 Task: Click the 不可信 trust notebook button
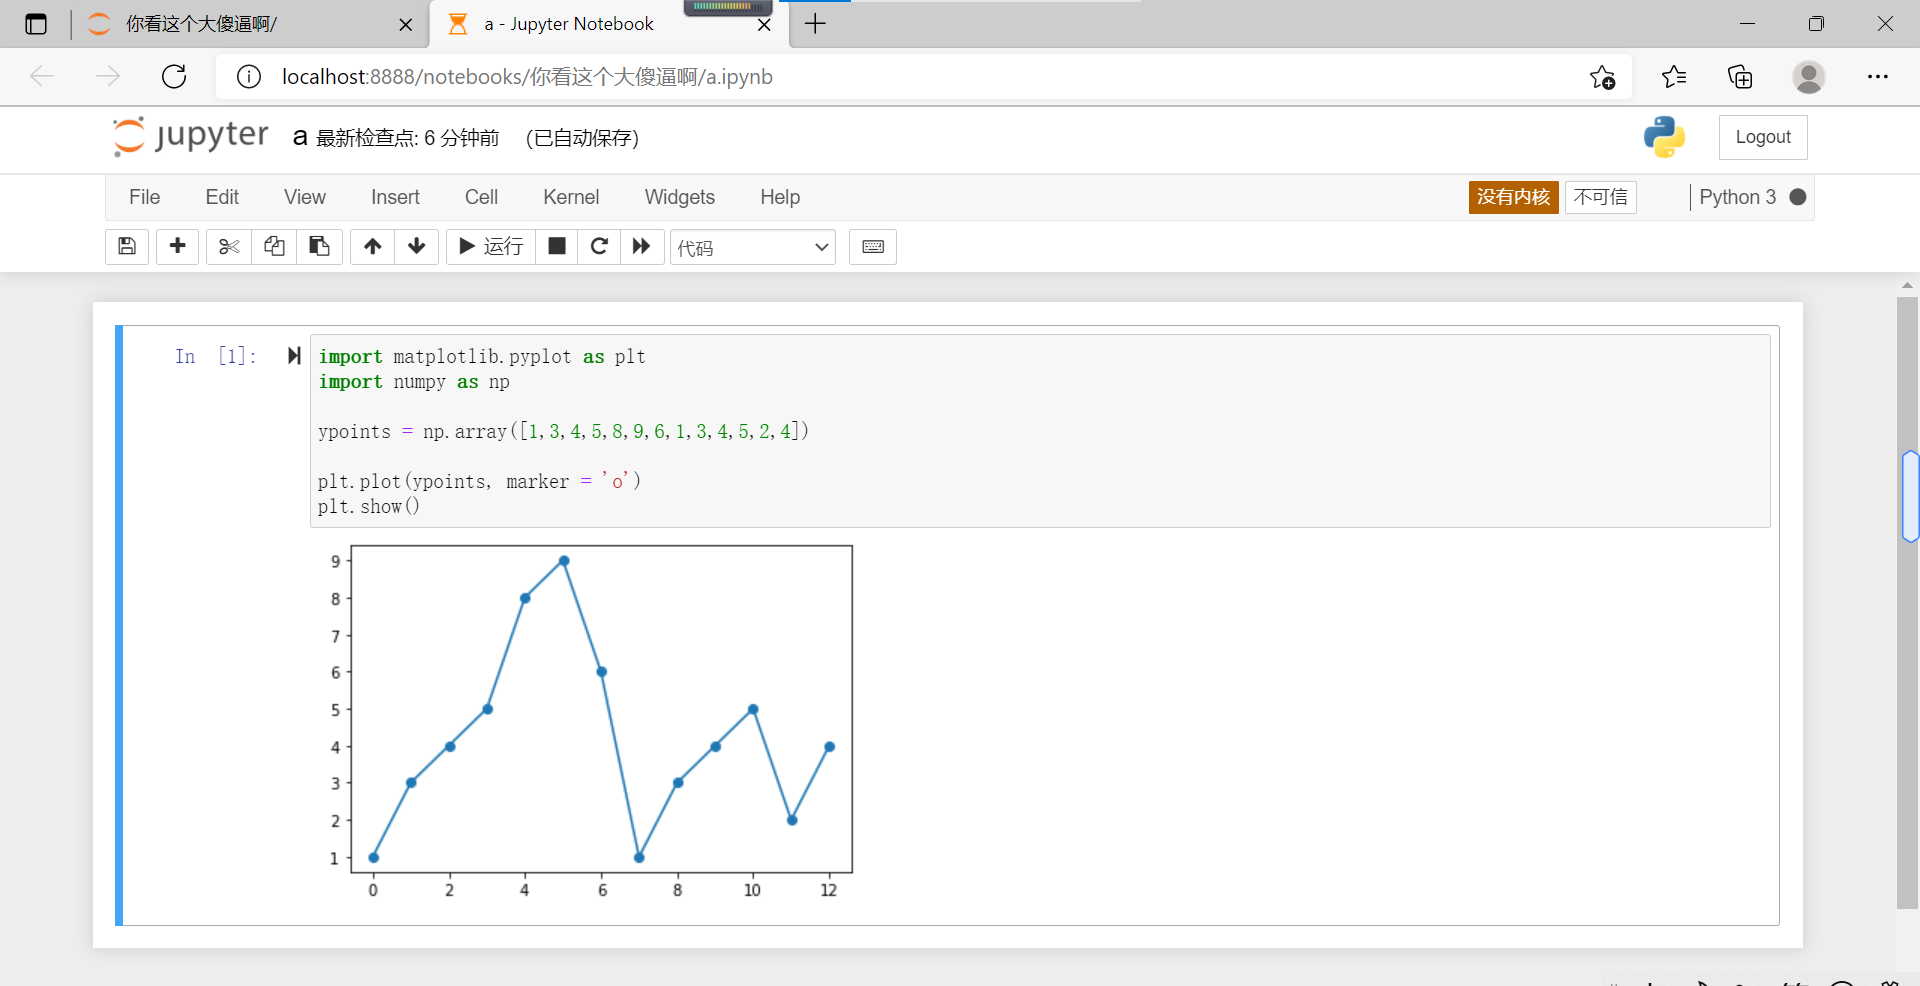click(x=1600, y=197)
